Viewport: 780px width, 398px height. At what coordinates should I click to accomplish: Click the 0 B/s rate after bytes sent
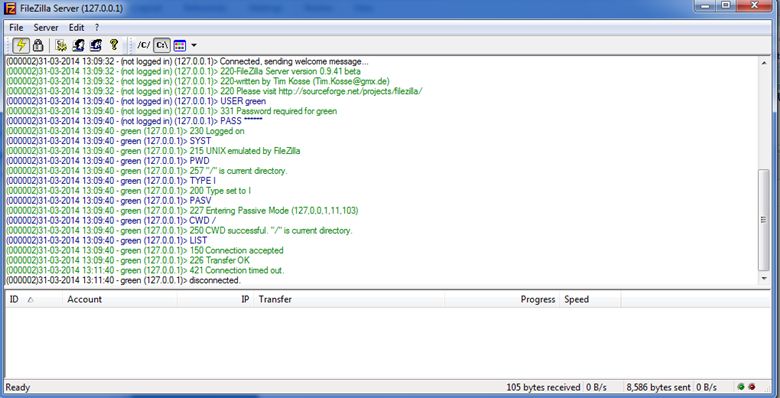706,387
